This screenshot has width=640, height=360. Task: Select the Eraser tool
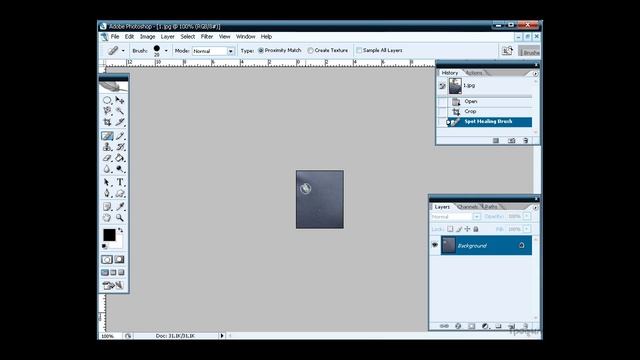click(x=107, y=158)
